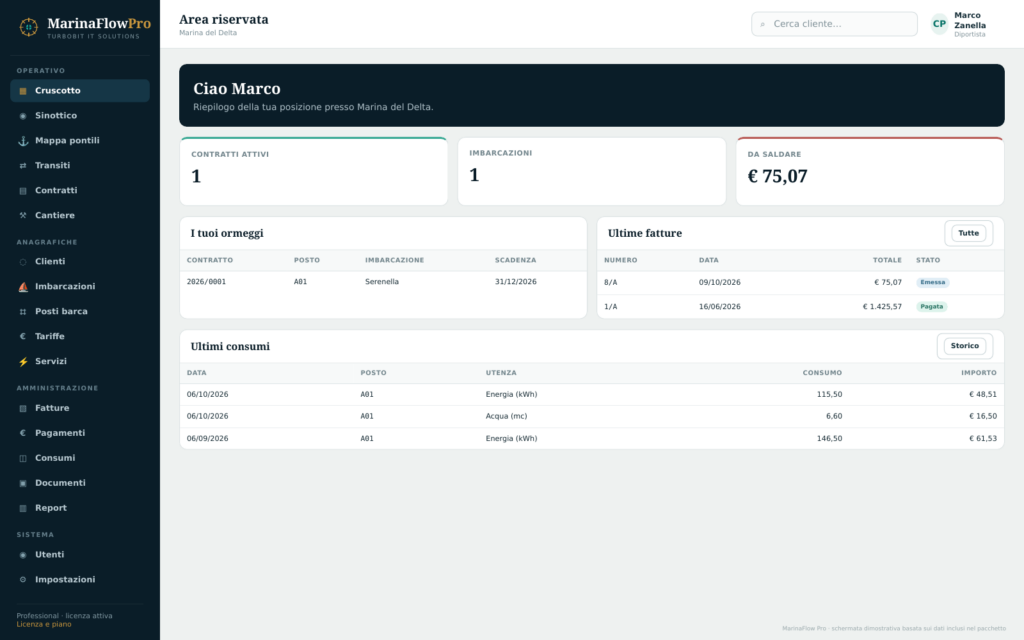Open Impostazioni settings page
The height and width of the screenshot is (640, 1024).
point(80,579)
